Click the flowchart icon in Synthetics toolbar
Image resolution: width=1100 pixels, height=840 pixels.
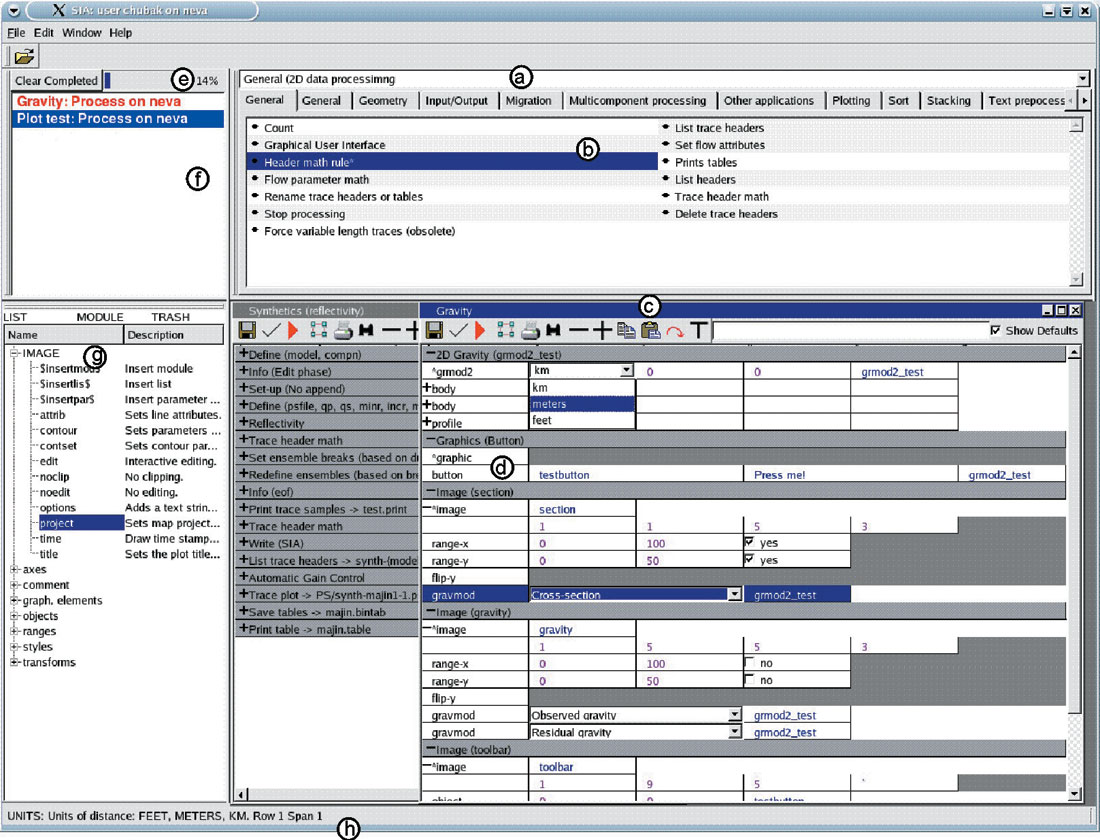pyautogui.click(x=318, y=330)
